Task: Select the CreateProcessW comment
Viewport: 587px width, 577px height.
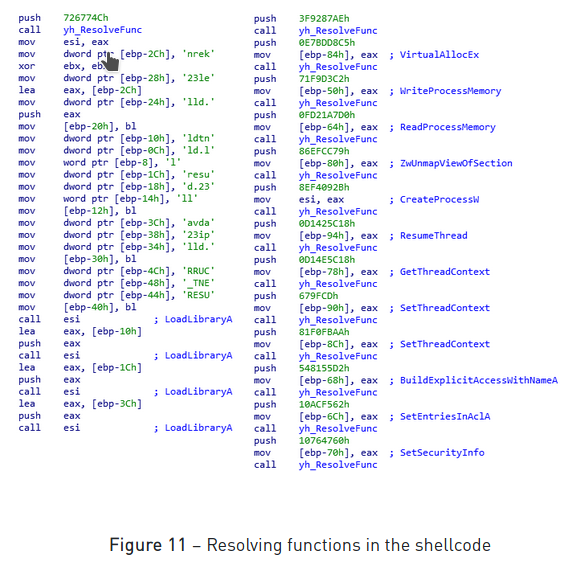Action: pyautogui.click(x=439, y=200)
